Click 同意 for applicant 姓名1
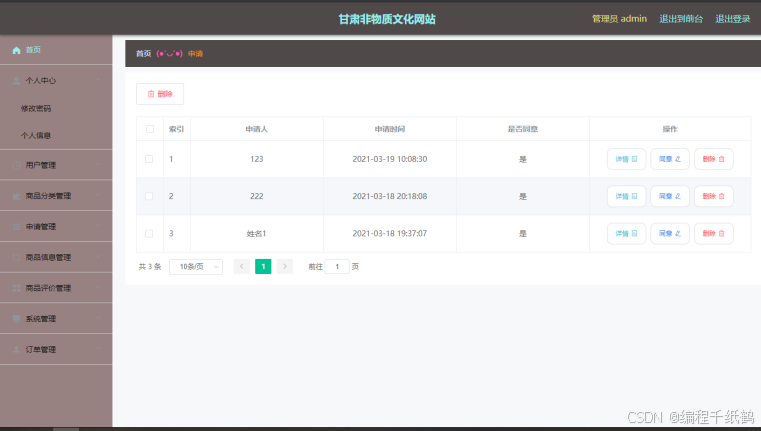Viewport: 761px width, 431px height. tap(670, 233)
